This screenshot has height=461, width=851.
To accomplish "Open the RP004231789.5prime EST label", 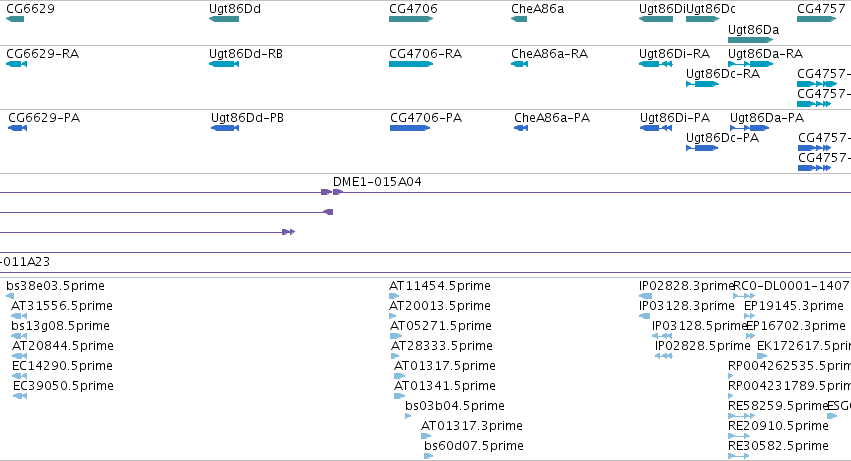I will pos(789,386).
